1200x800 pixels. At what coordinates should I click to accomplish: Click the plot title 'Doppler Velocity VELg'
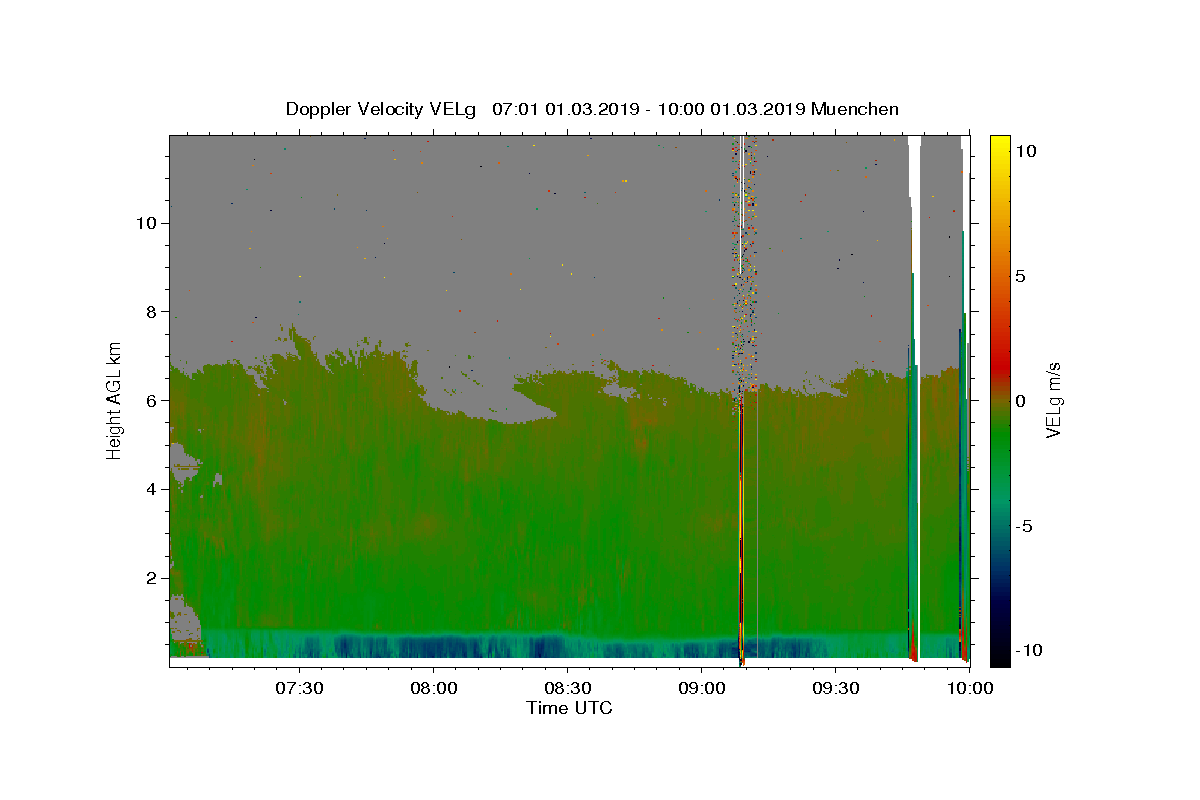point(382,109)
